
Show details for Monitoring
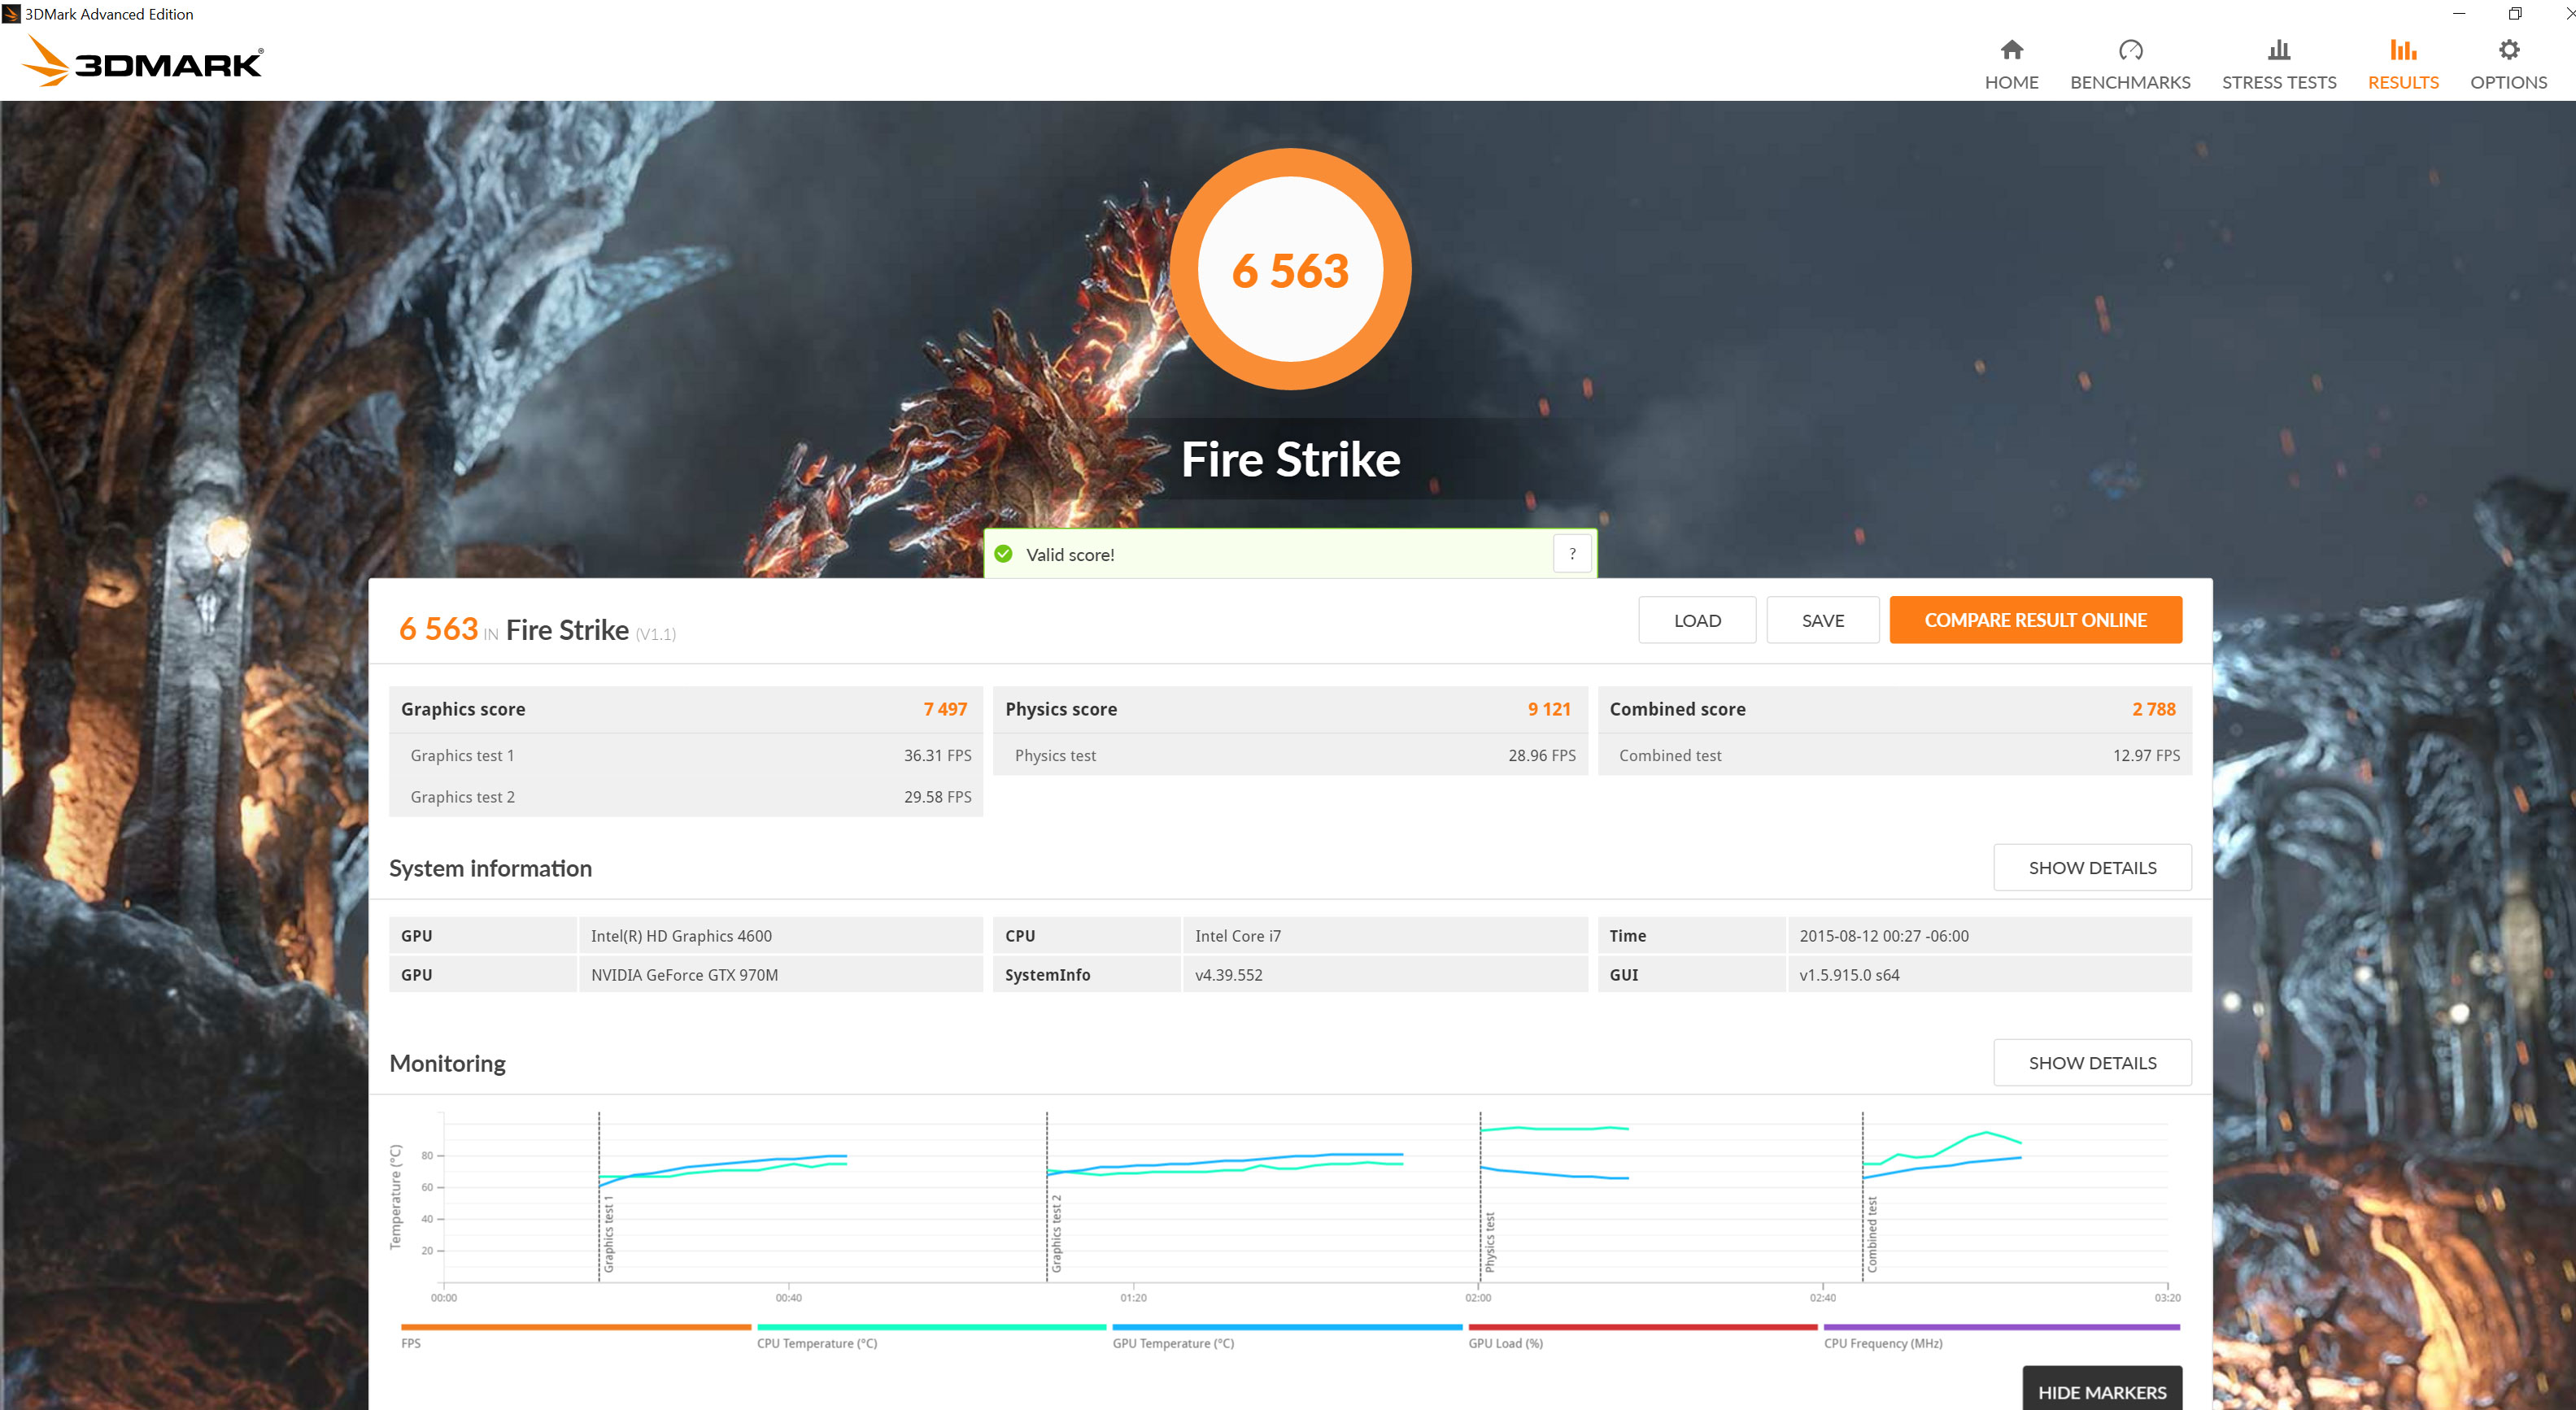click(2092, 1062)
